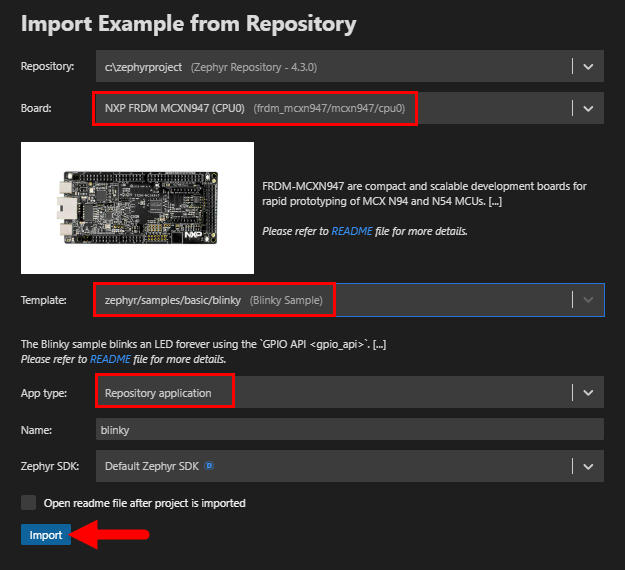
Task: Click the Template field chevron arrow
Action: pyautogui.click(x=588, y=300)
